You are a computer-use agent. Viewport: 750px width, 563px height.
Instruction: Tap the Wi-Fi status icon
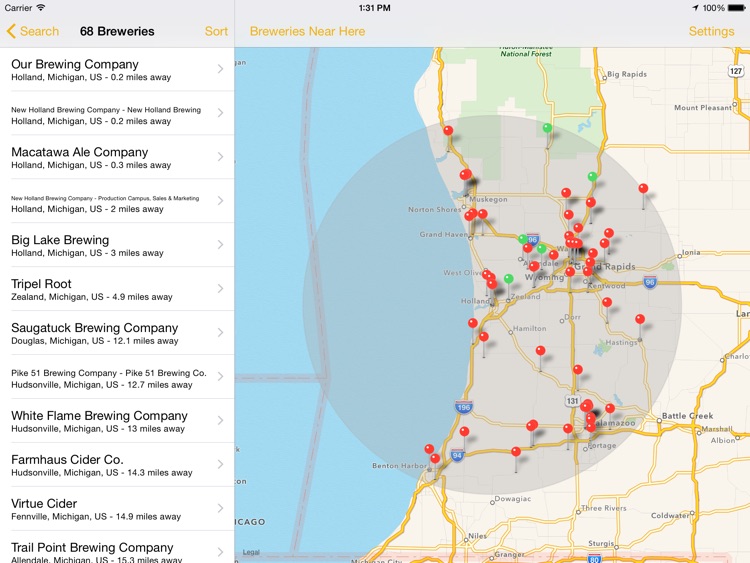[x=41, y=8]
